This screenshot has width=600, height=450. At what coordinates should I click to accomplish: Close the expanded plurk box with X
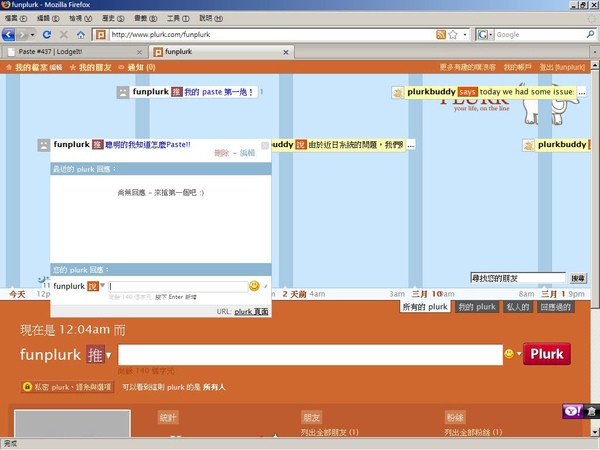265,145
